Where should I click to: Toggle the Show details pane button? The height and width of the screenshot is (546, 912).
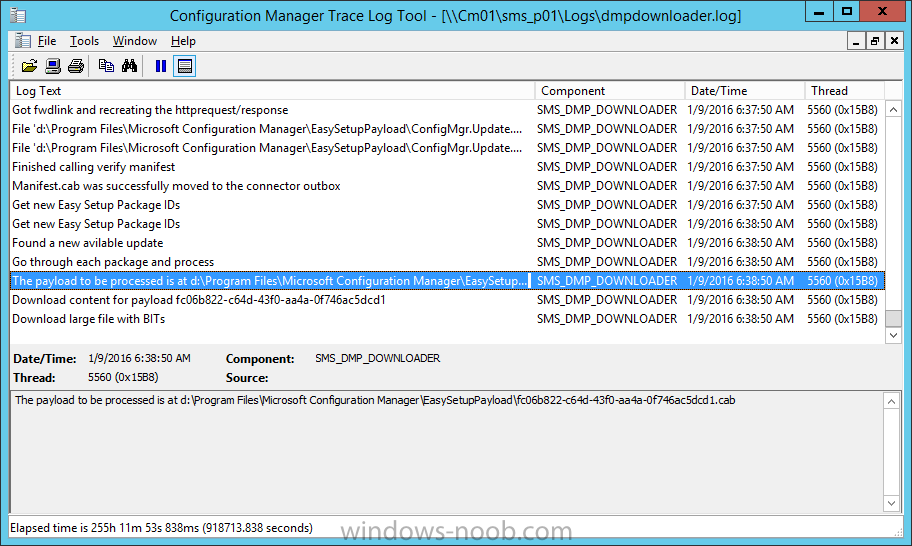(185, 66)
